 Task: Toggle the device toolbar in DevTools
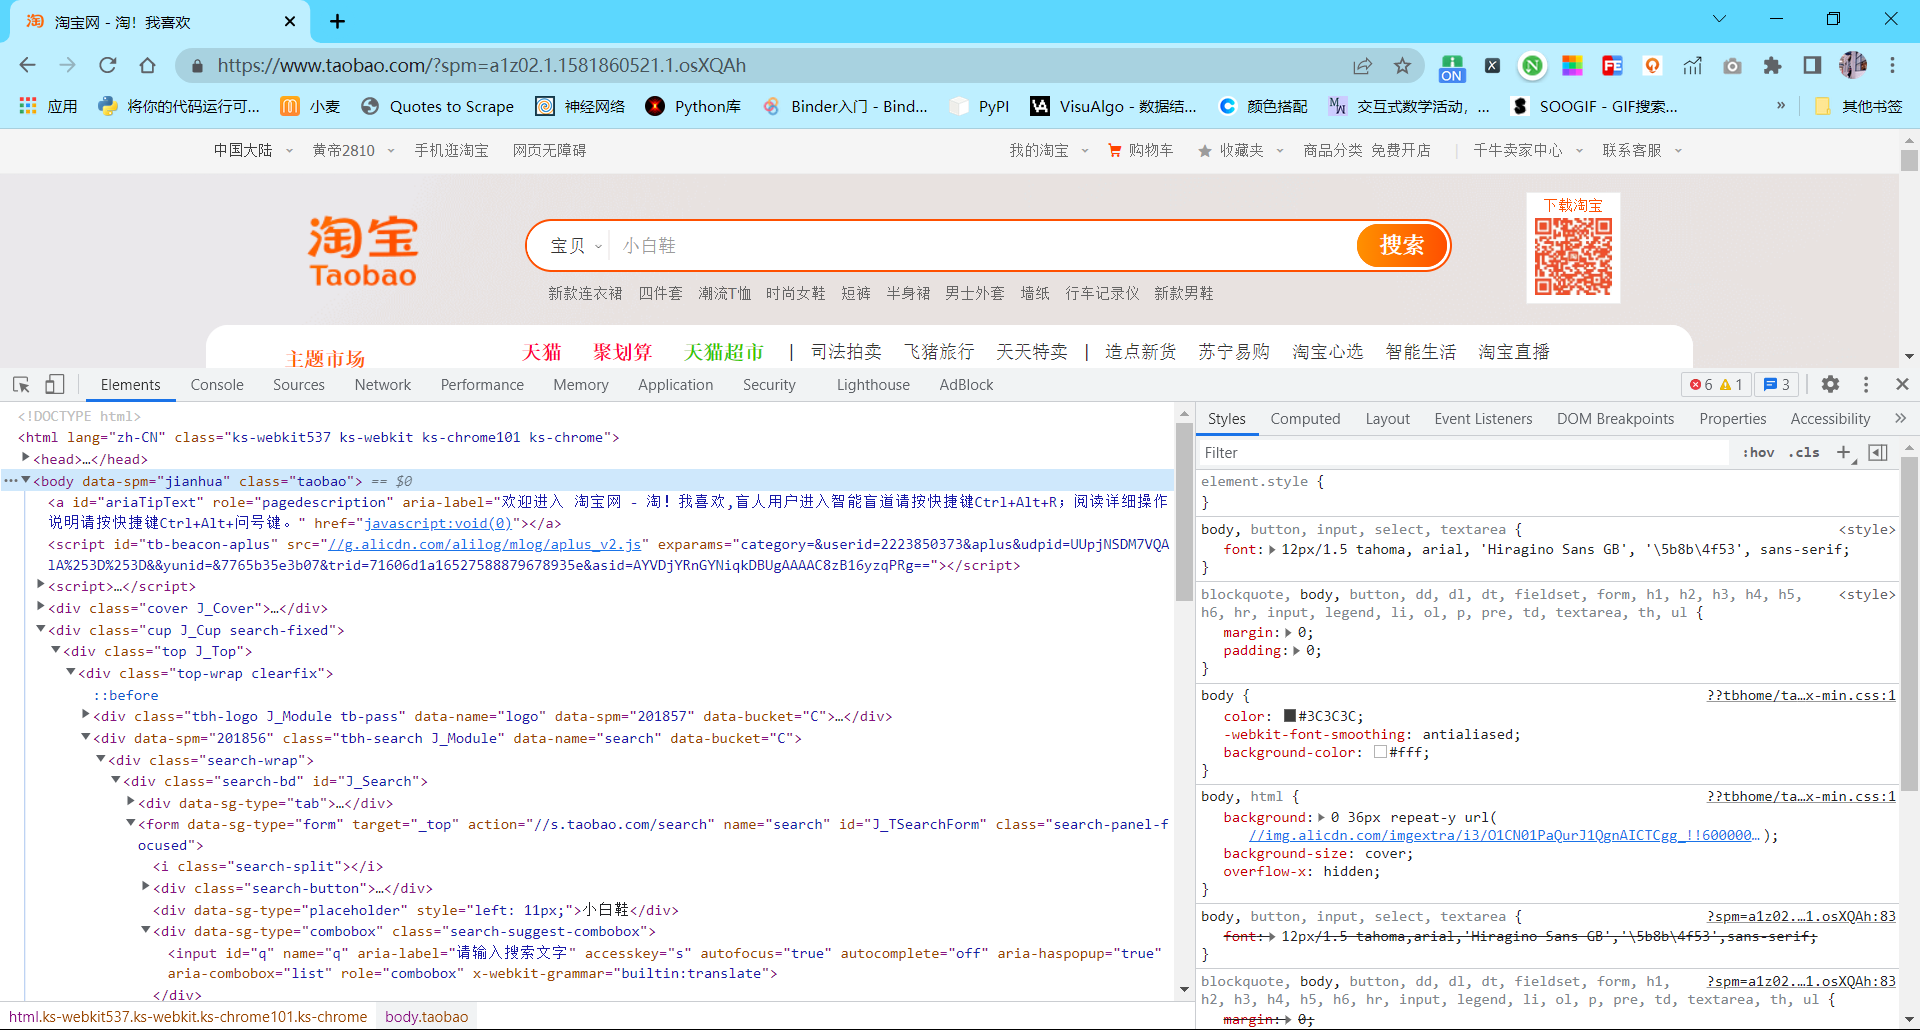click(55, 385)
